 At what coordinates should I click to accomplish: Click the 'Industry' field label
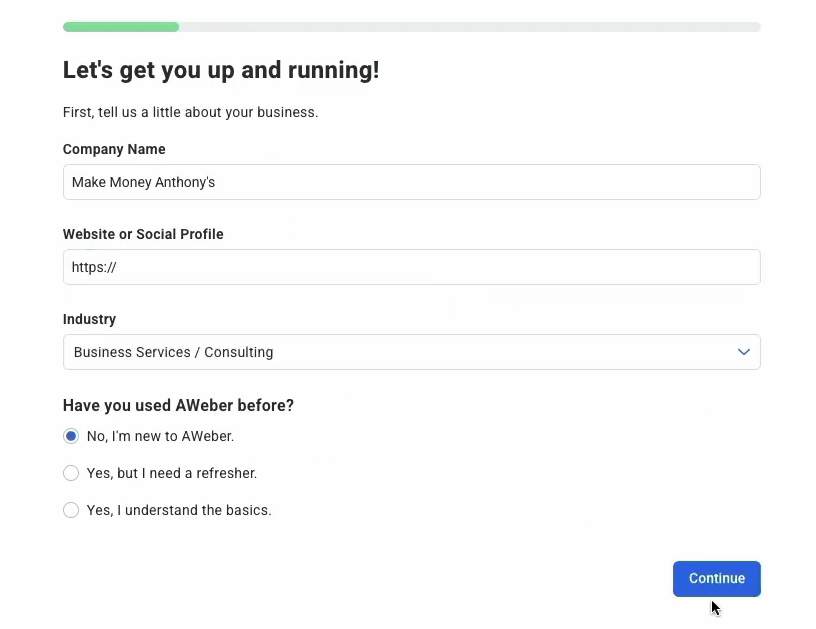(x=90, y=319)
